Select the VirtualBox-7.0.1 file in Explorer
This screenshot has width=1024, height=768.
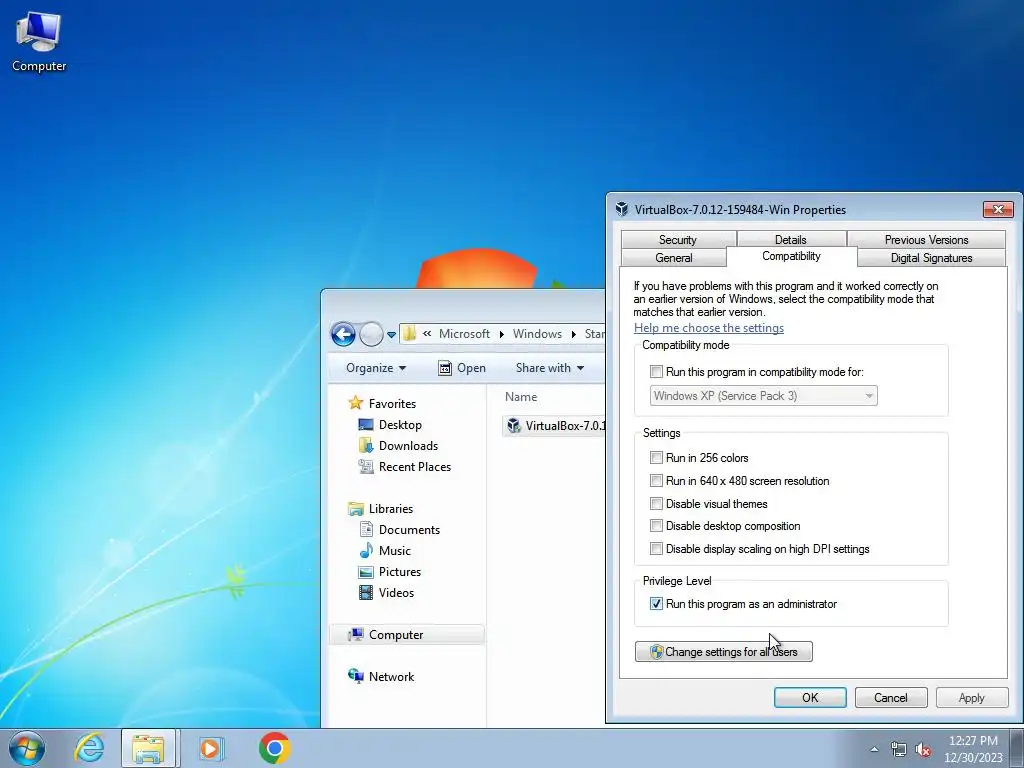point(555,426)
